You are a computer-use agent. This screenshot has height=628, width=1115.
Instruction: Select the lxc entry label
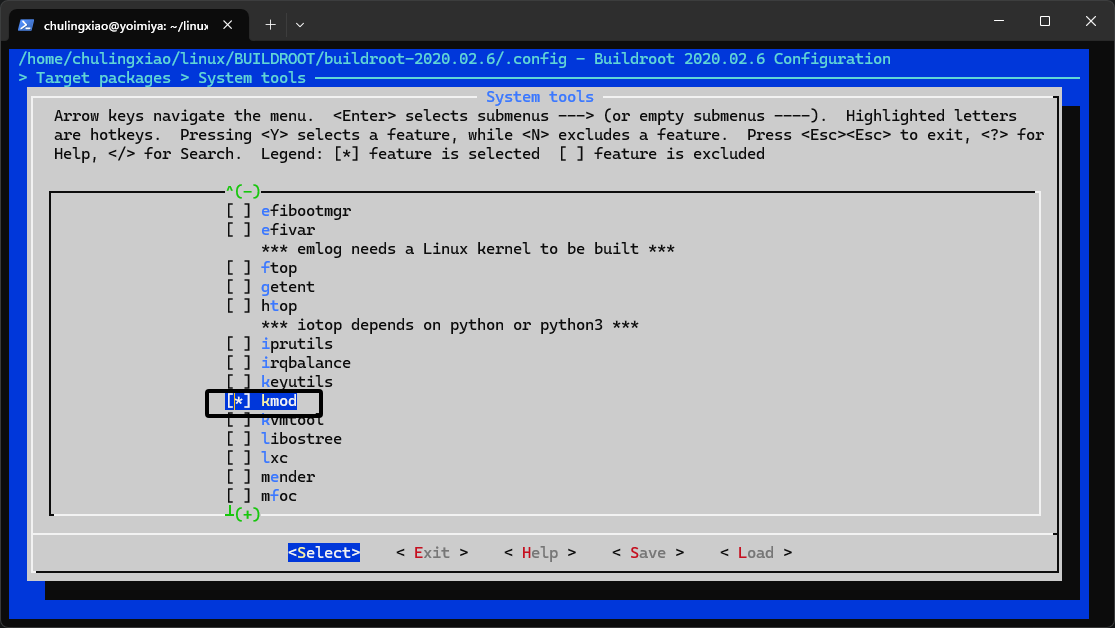coord(274,458)
